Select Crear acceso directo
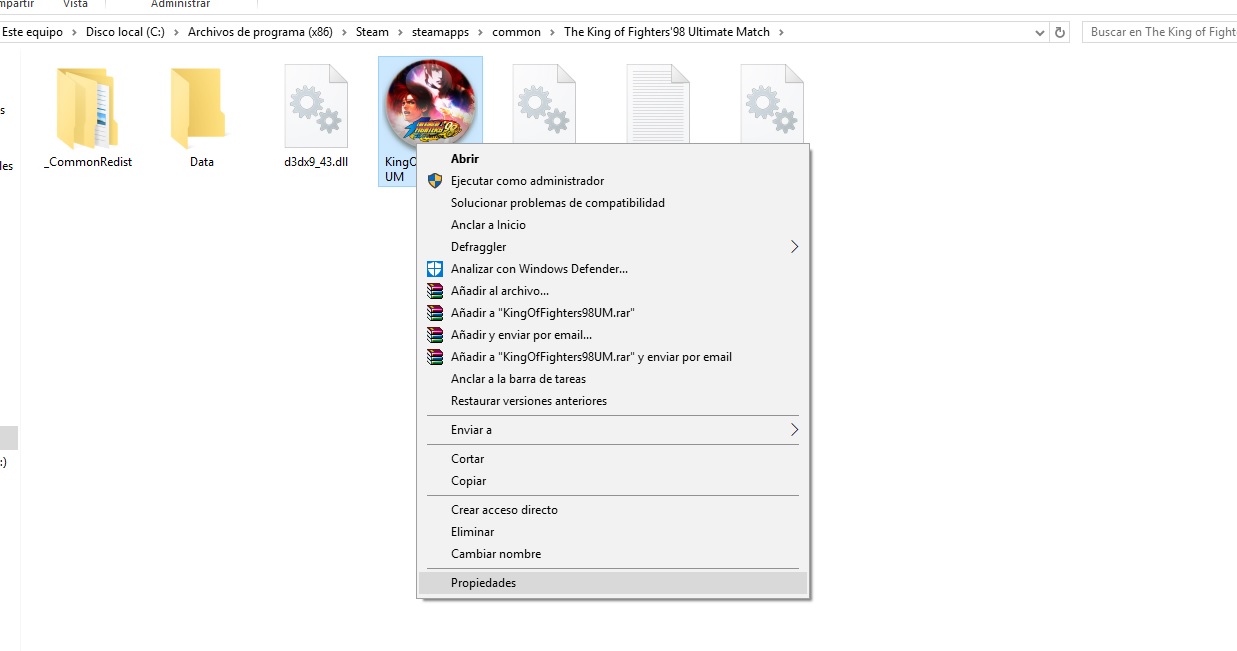1237x651 pixels. [x=613, y=510]
